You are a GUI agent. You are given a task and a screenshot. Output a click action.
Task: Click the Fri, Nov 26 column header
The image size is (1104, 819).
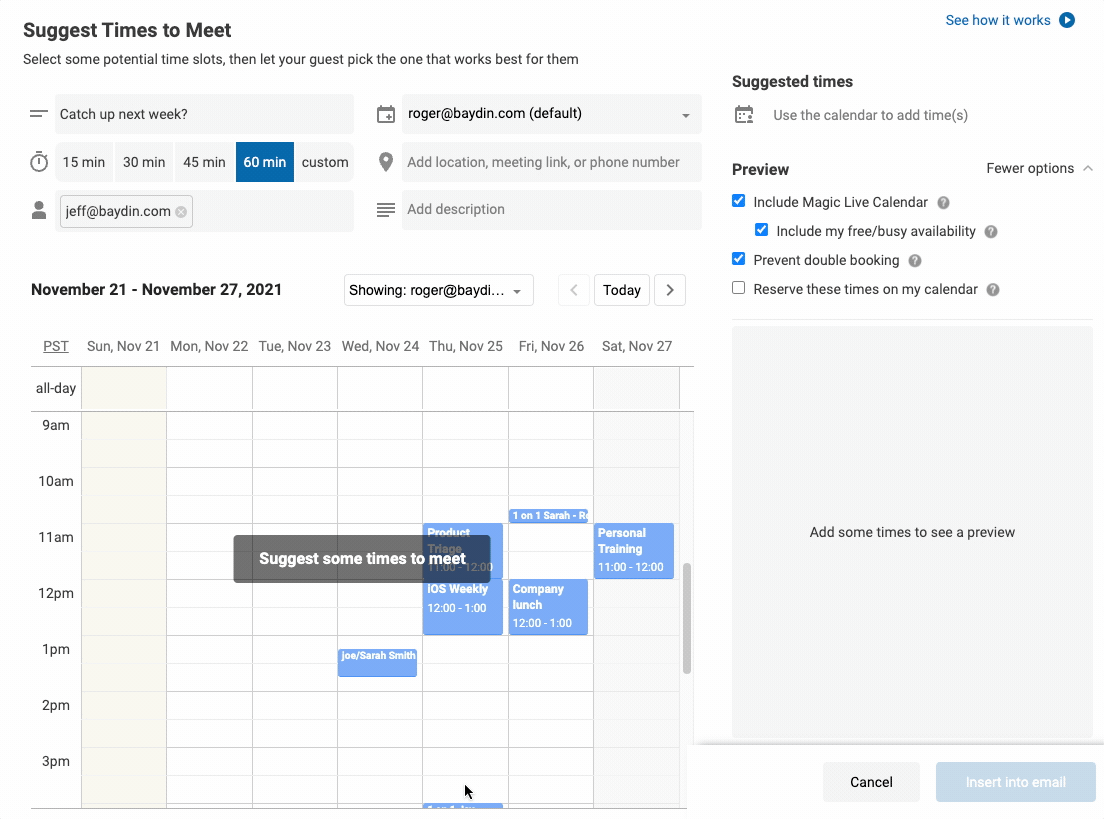(x=551, y=346)
